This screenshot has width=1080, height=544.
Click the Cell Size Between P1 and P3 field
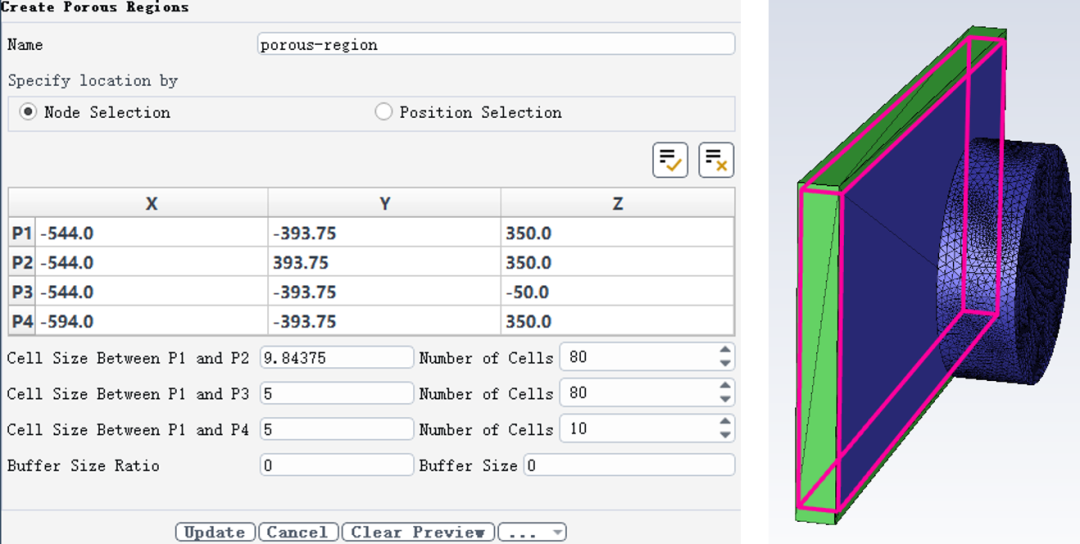pos(336,394)
